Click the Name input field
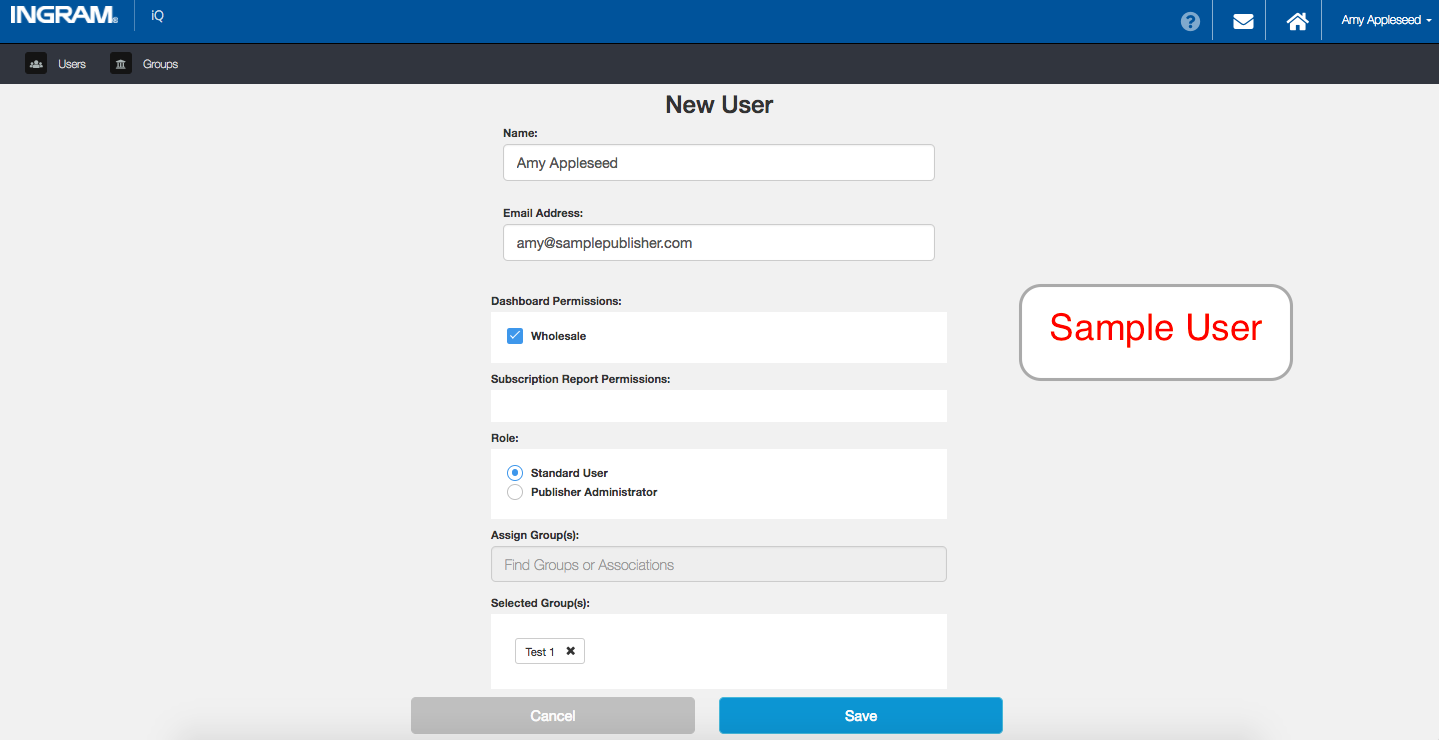Screen dimensions: 1439x740 pyautogui.click(x=718, y=162)
